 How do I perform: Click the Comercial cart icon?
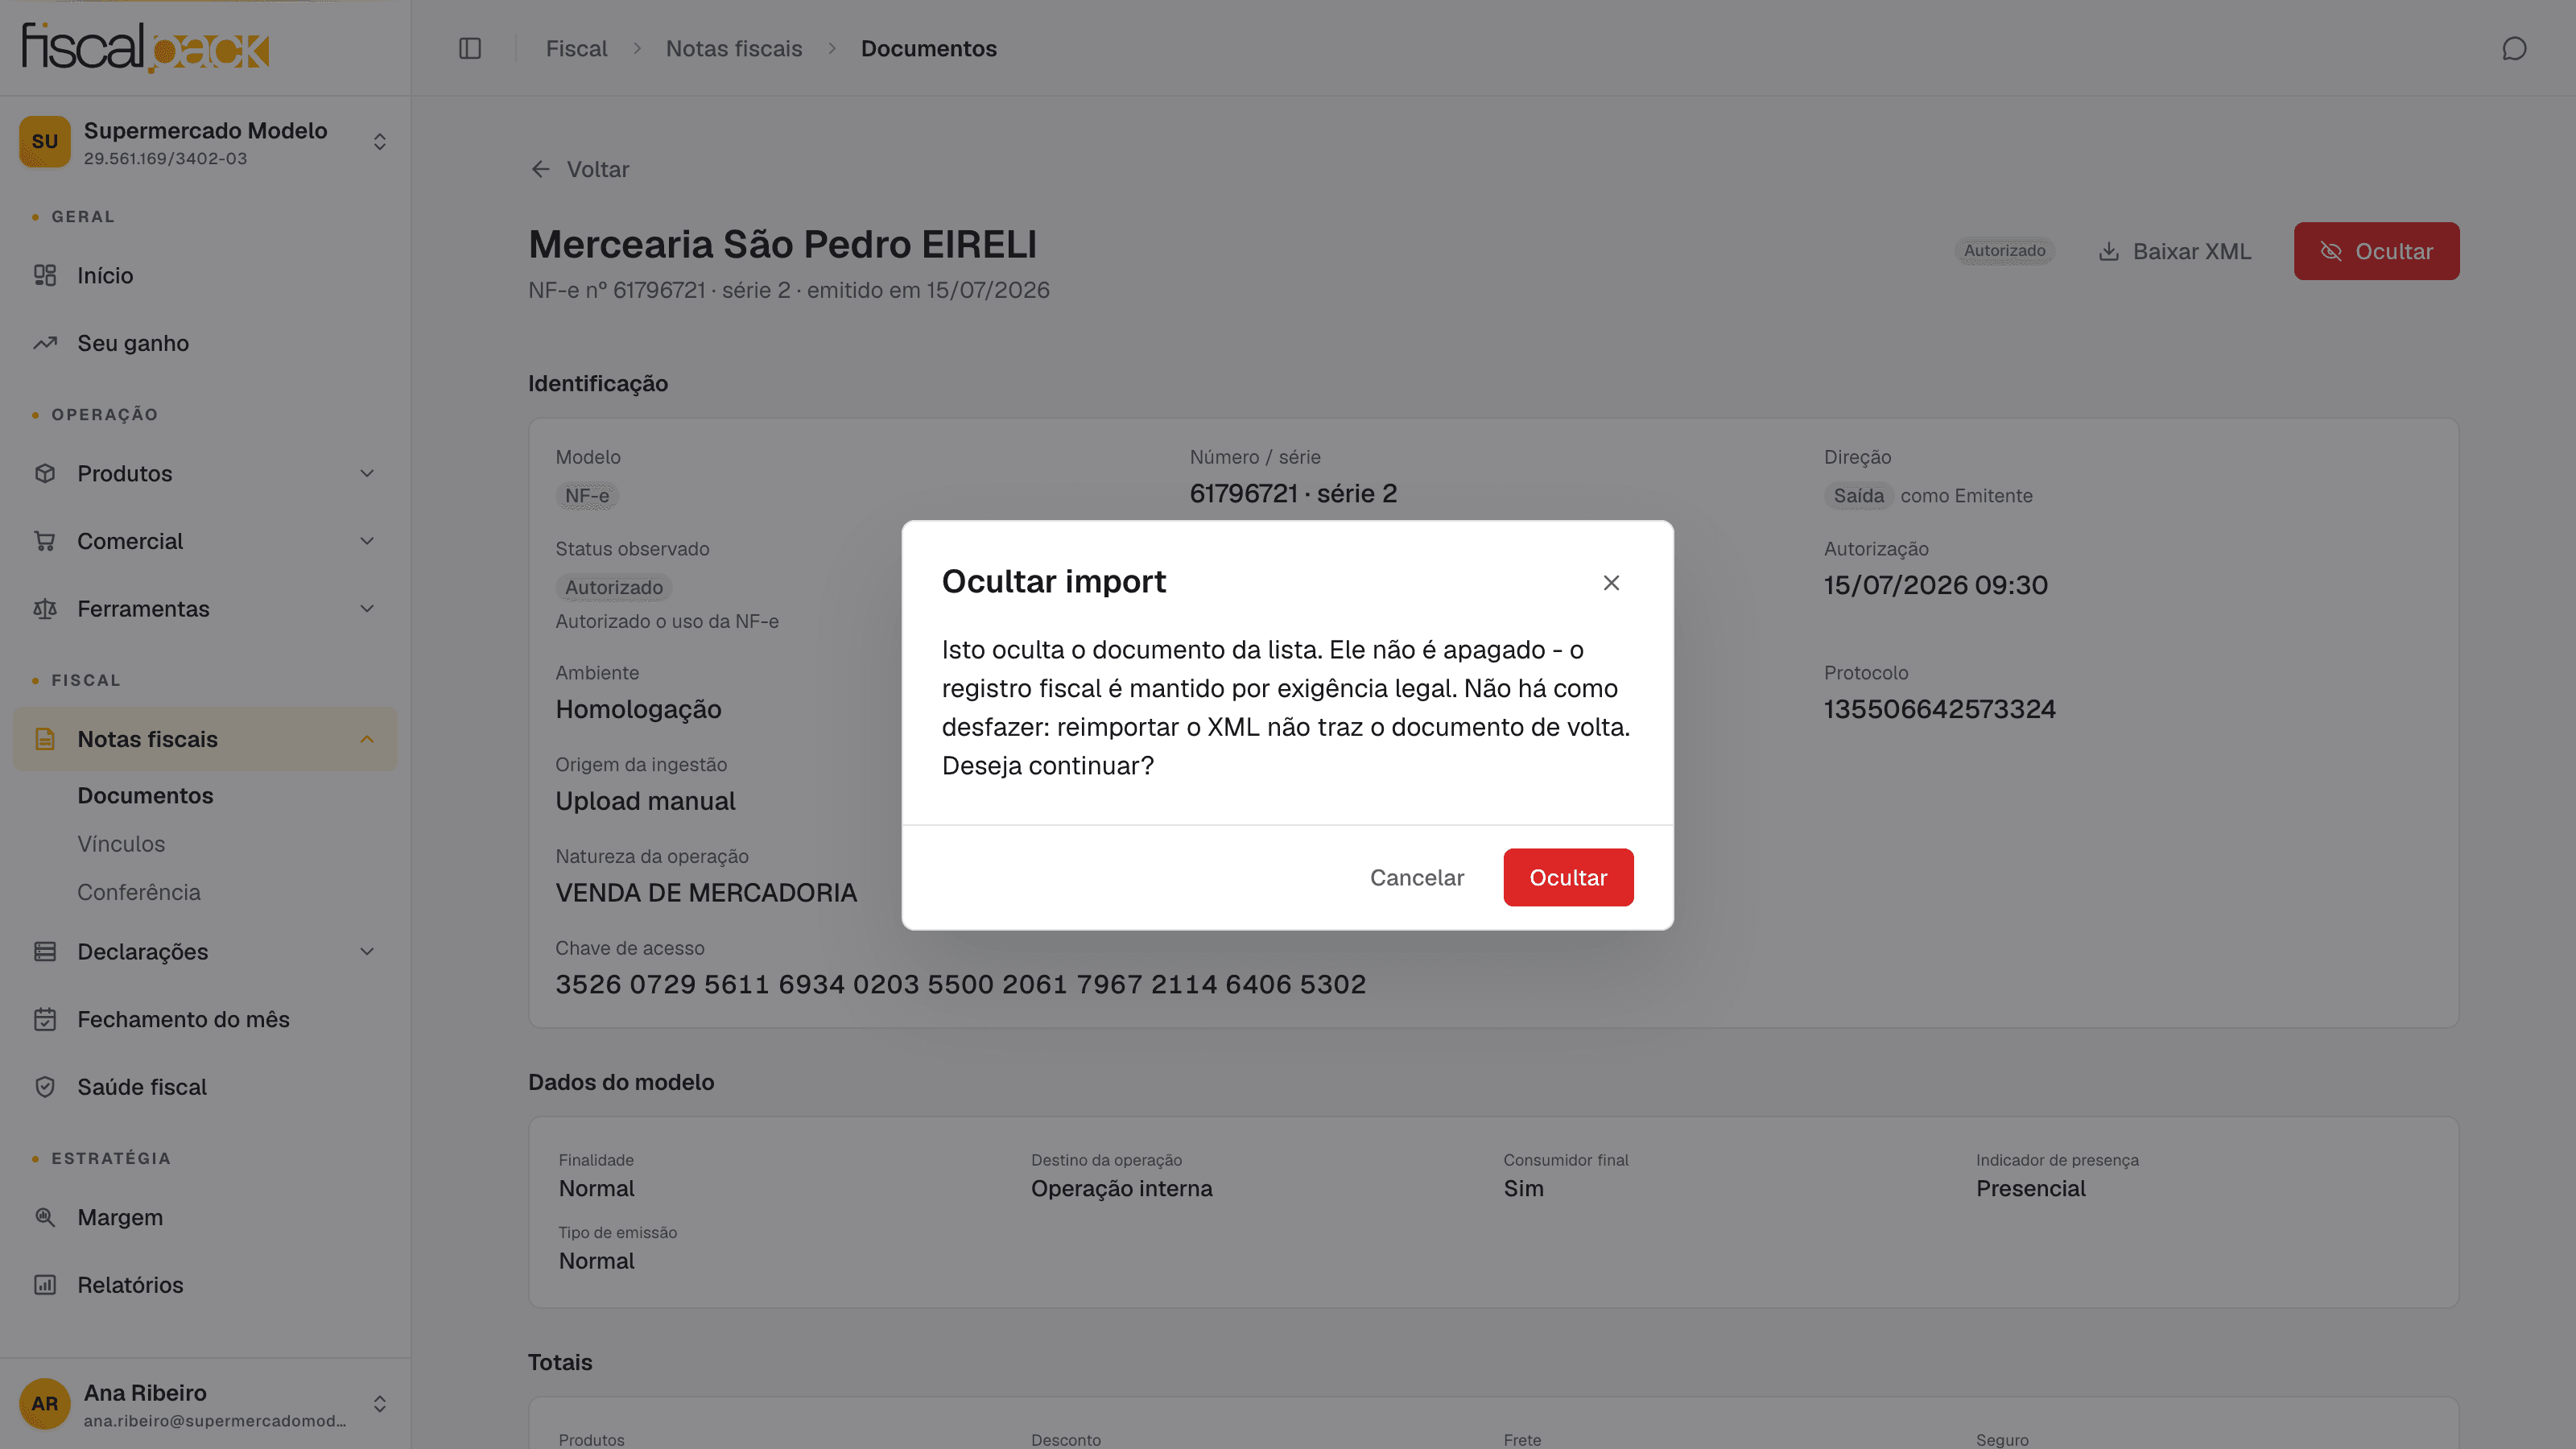[45, 541]
